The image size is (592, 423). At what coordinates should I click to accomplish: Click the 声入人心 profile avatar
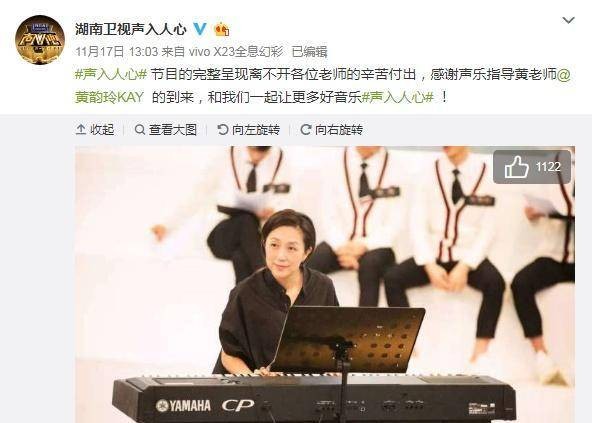[x=40, y=40]
